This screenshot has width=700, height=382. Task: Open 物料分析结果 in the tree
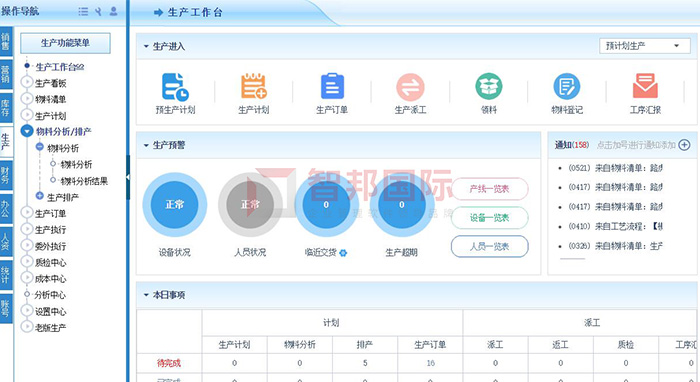[x=84, y=181]
